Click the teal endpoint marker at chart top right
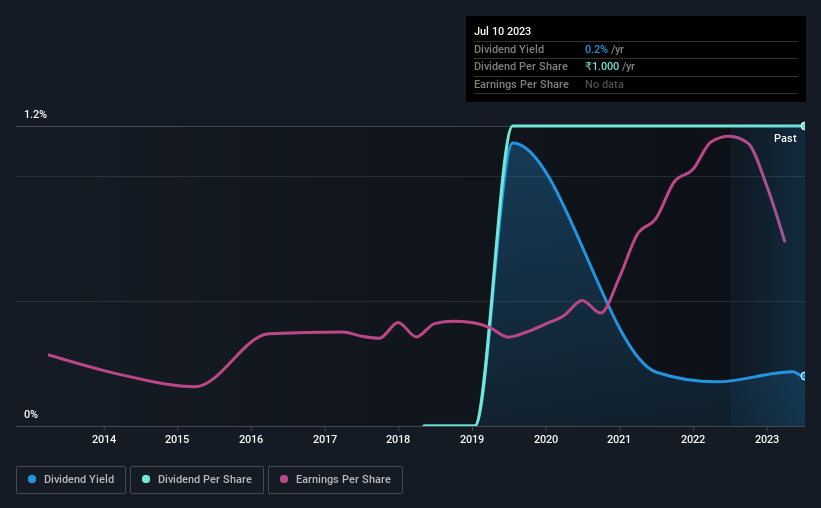This screenshot has height=508, width=821. [803, 126]
